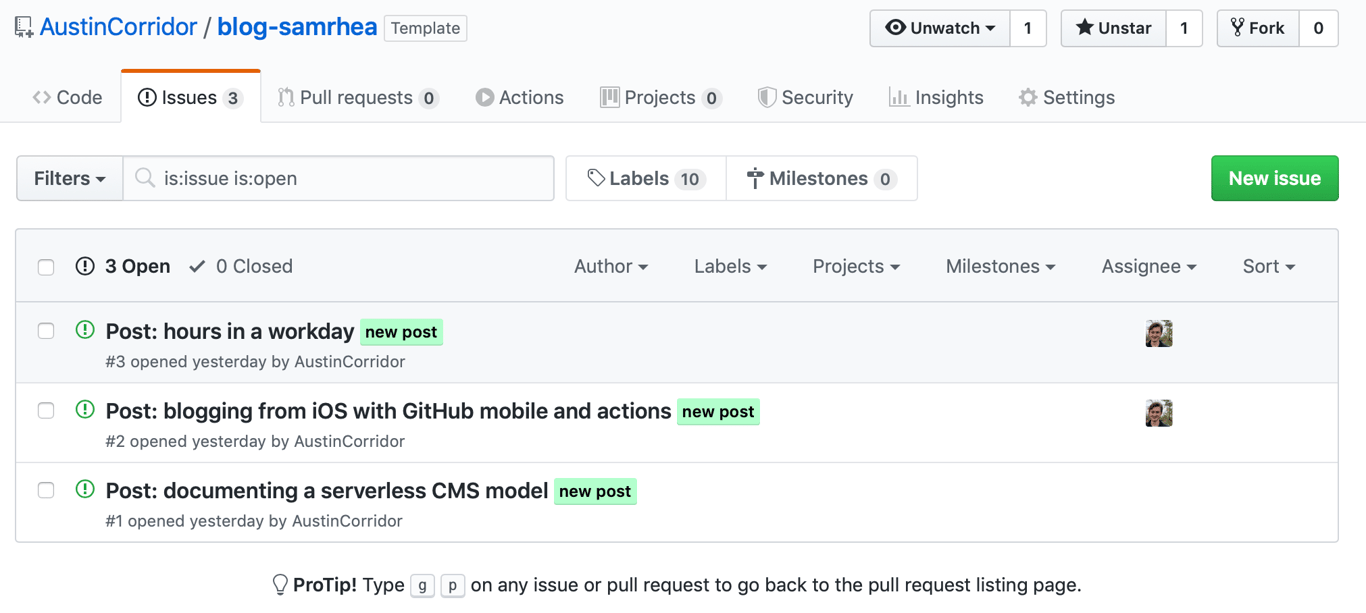Click the new post label on issue #1
Viewport: 1366px width, 613px height.
coord(595,492)
